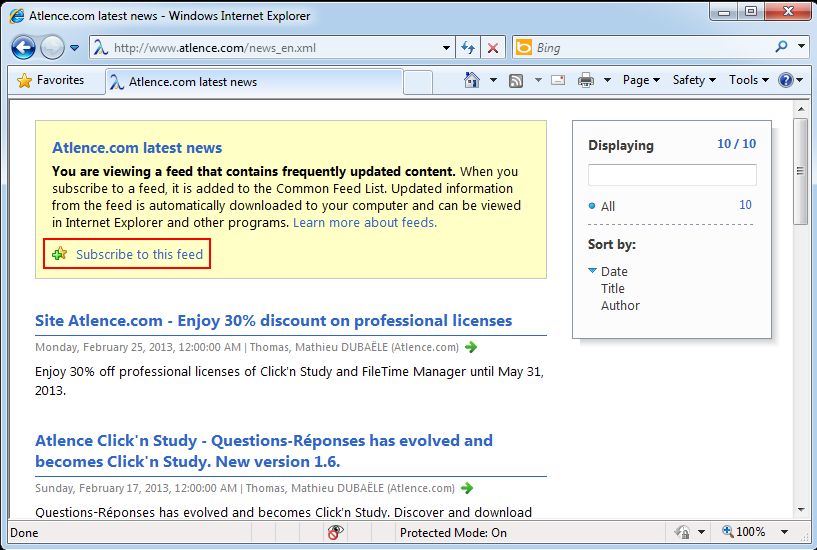Open a new blank tab
Image resolution: width=817 pixels, height=550 pixels.
click(418, 82)
